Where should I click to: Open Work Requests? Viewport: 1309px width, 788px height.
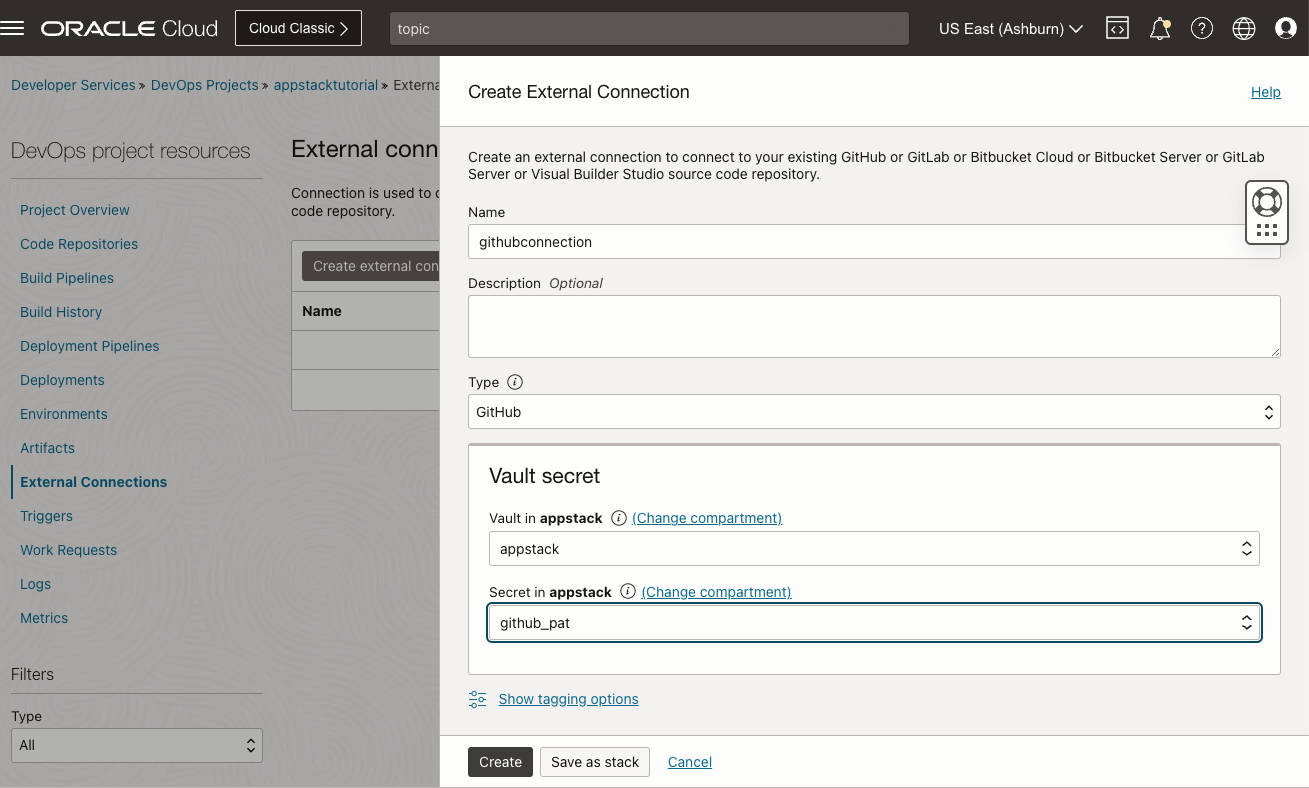68,550
